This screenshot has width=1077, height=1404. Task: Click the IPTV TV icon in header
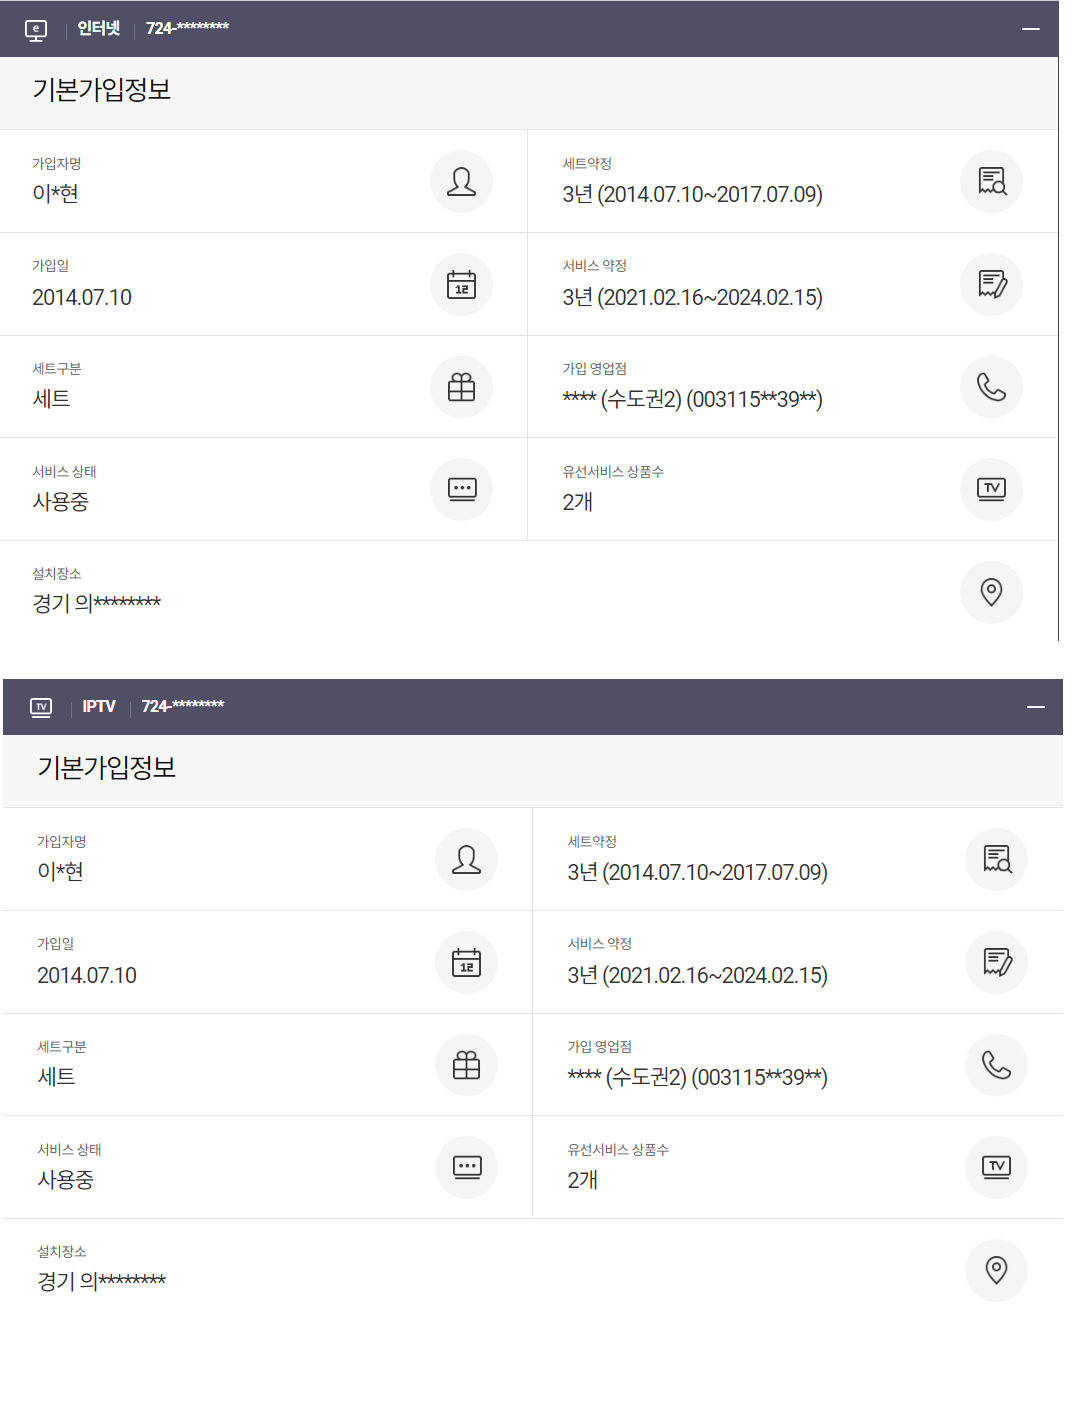(41, 707)
